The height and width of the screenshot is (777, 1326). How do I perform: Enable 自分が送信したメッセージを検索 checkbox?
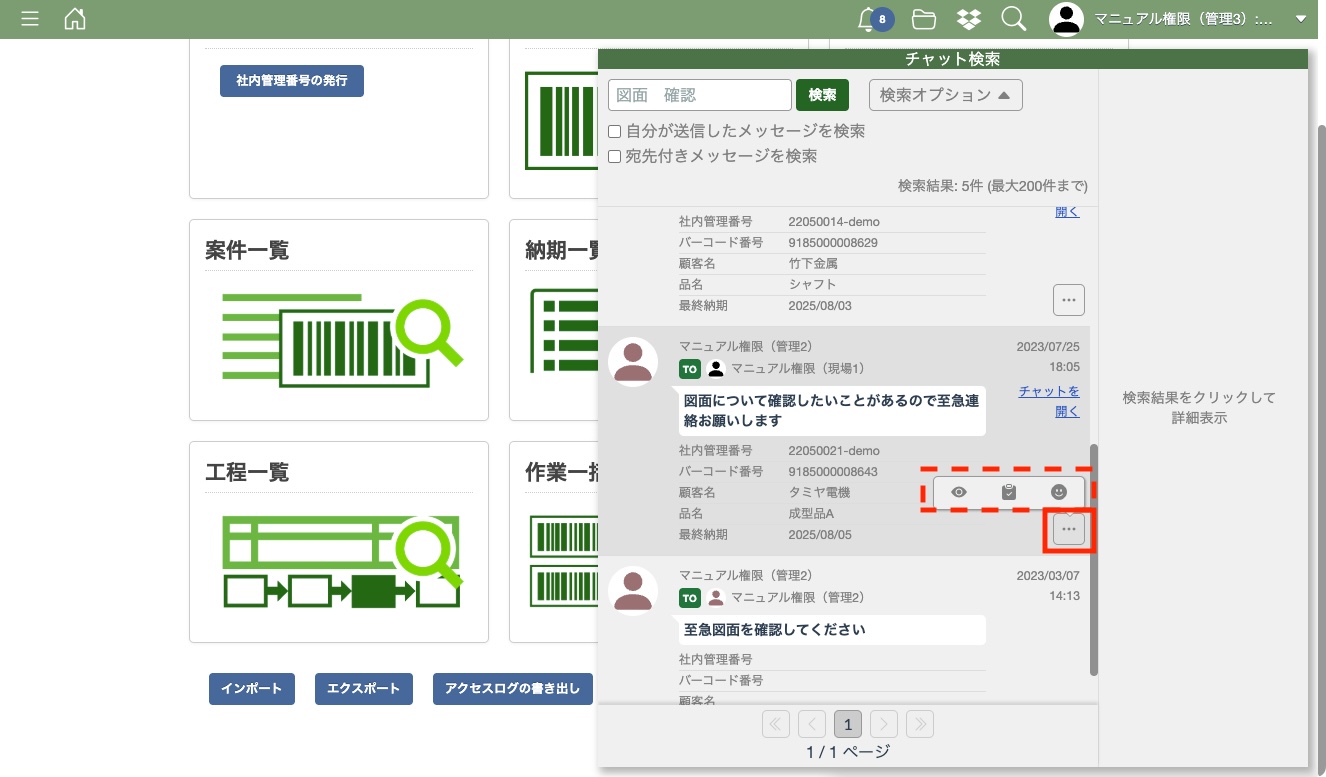[615, 132]
